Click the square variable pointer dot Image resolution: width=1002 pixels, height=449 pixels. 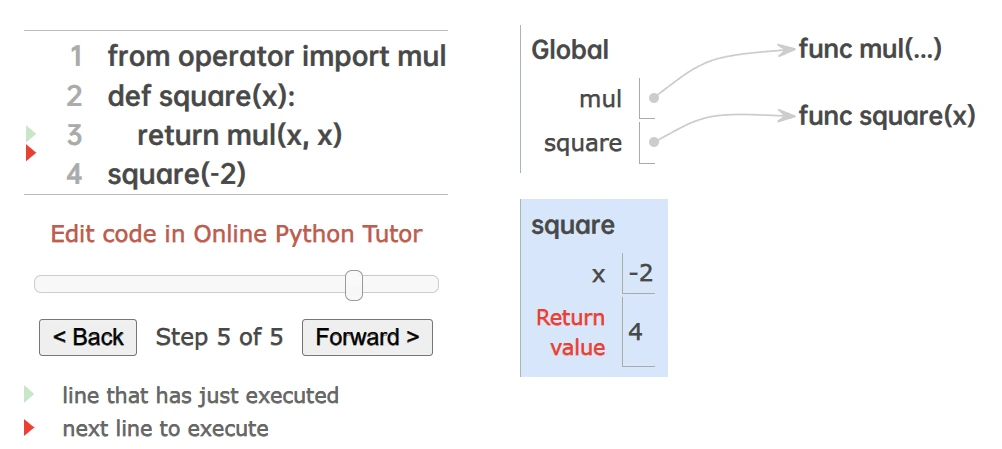tap(653, 143)
